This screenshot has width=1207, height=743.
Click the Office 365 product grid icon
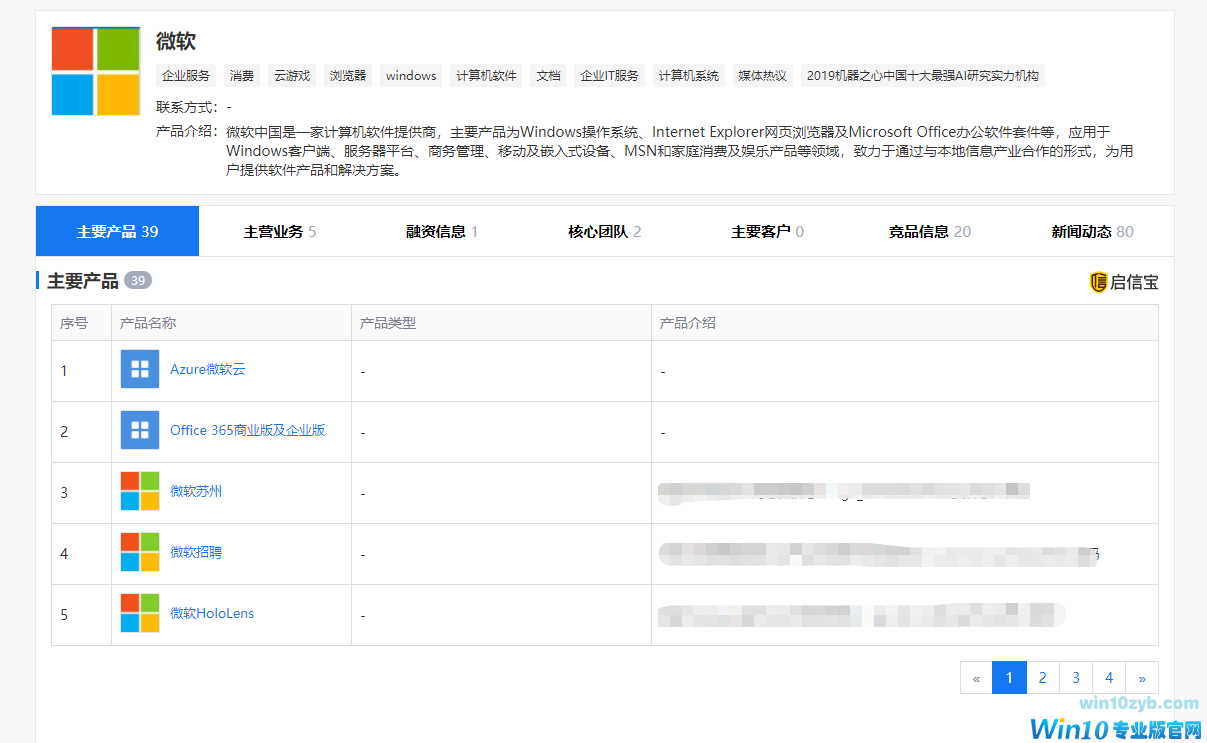coord(140,430)
